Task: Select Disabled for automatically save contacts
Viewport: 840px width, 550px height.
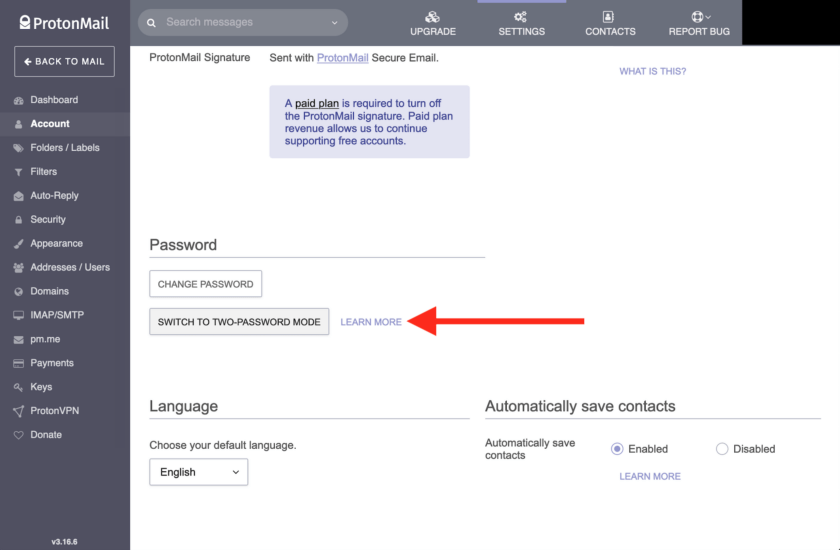Action: pyautogui.click(x=722, y=449)
